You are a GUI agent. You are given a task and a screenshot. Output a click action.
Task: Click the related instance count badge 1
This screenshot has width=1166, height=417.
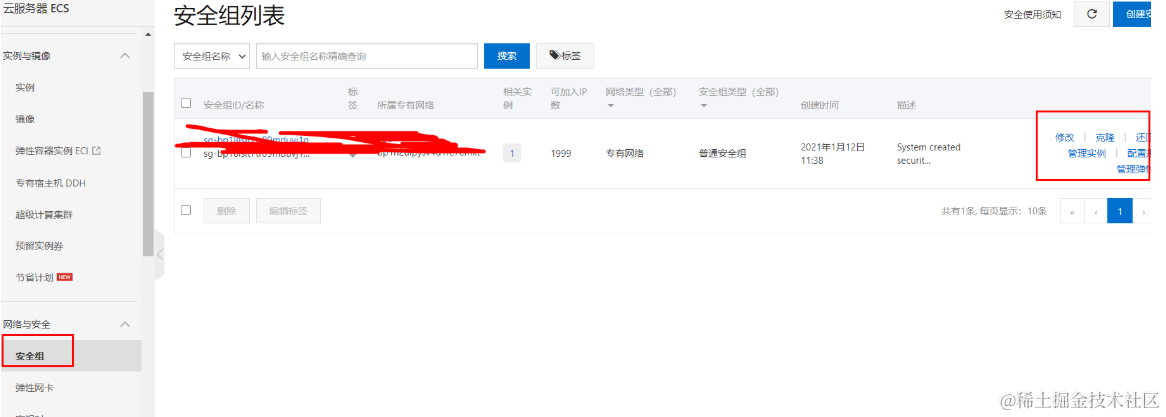point(512,154)
